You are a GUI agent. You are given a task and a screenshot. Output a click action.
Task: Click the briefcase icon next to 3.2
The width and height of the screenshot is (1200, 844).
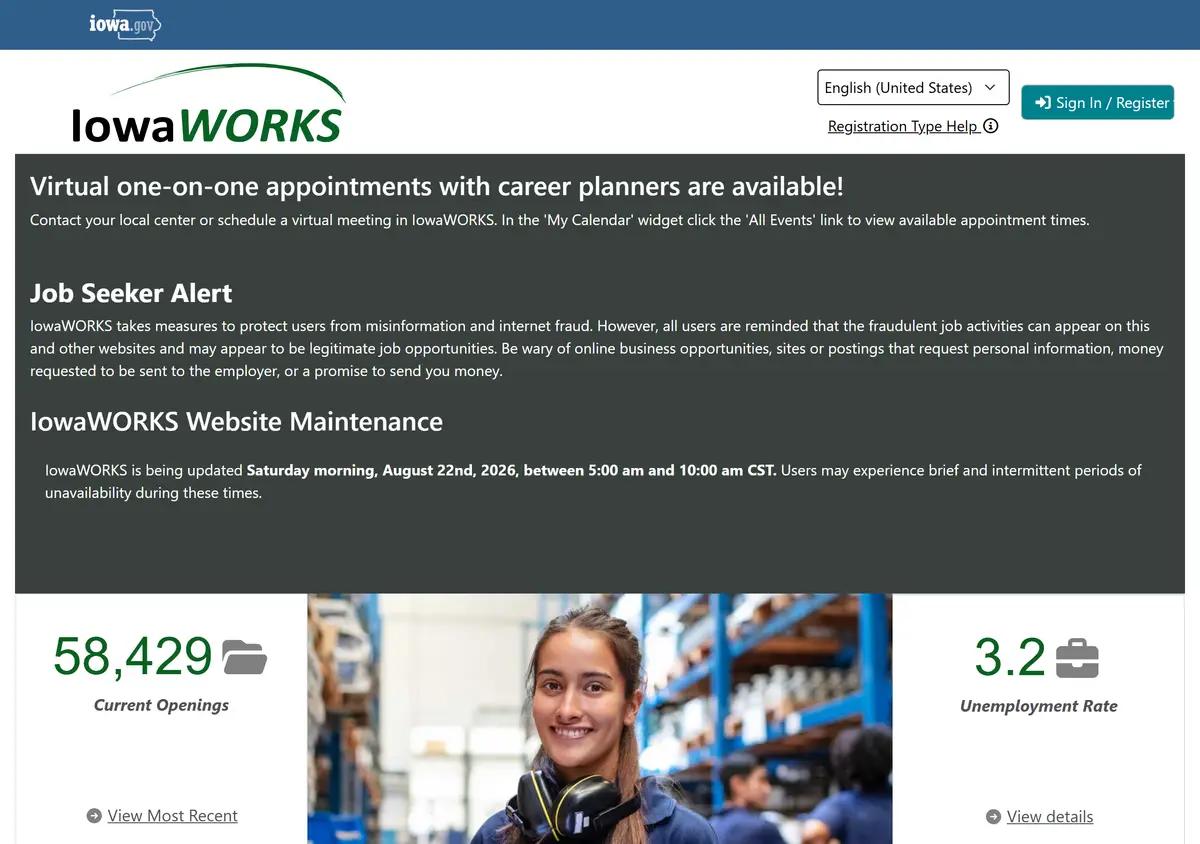click(1077, 658)
